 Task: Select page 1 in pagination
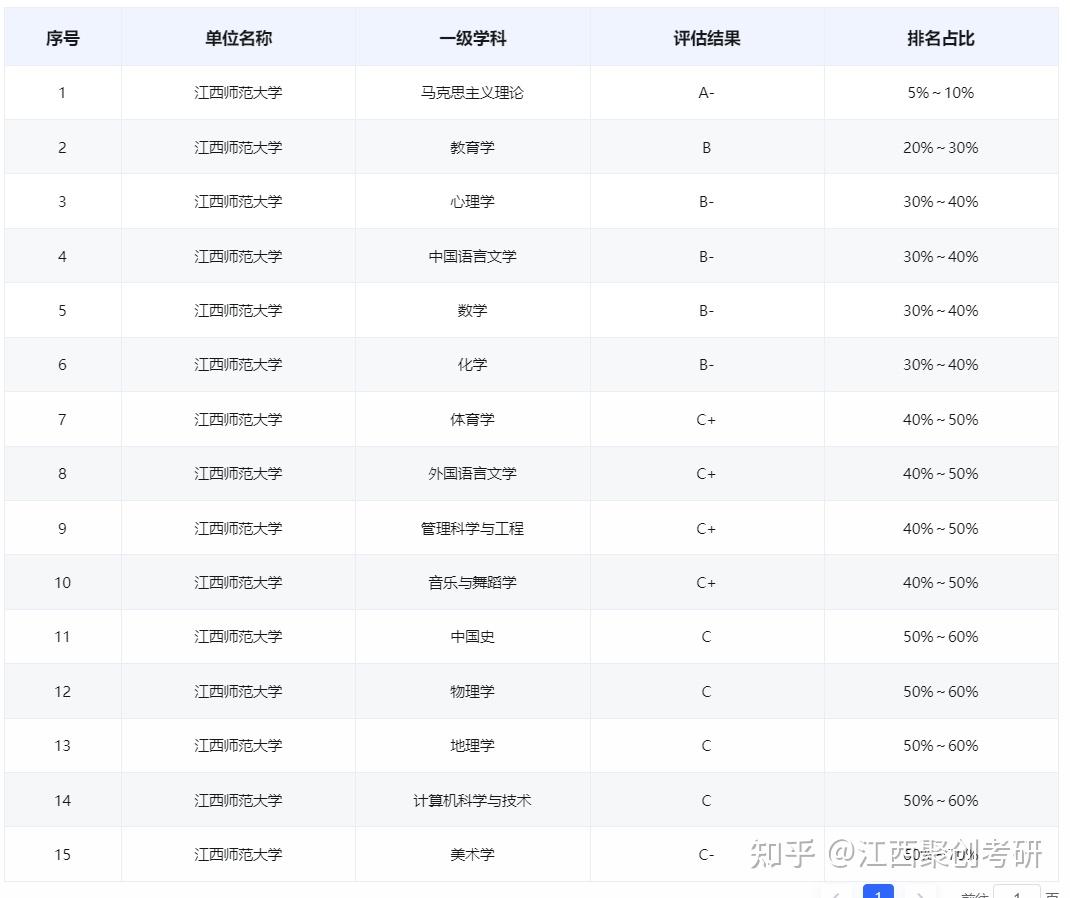[x=878, y=893]
